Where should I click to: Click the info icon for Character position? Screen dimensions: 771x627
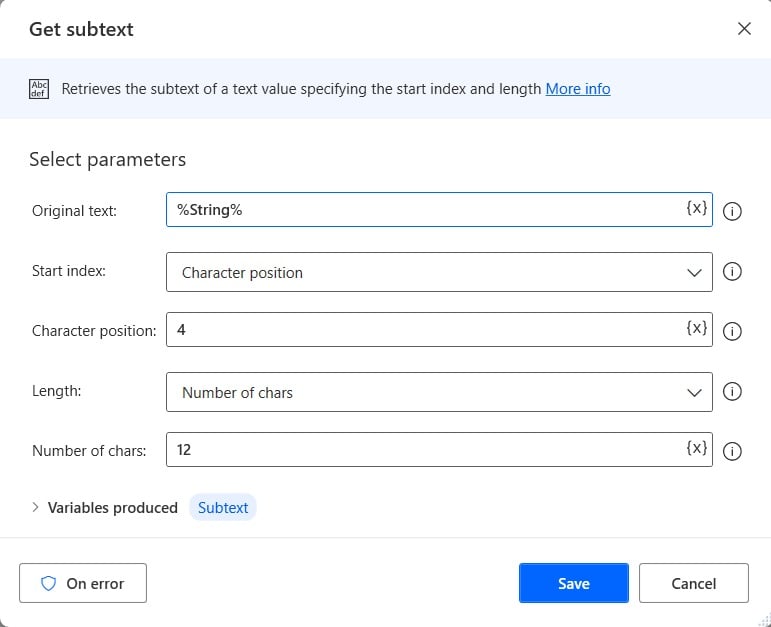pos(732,331)
